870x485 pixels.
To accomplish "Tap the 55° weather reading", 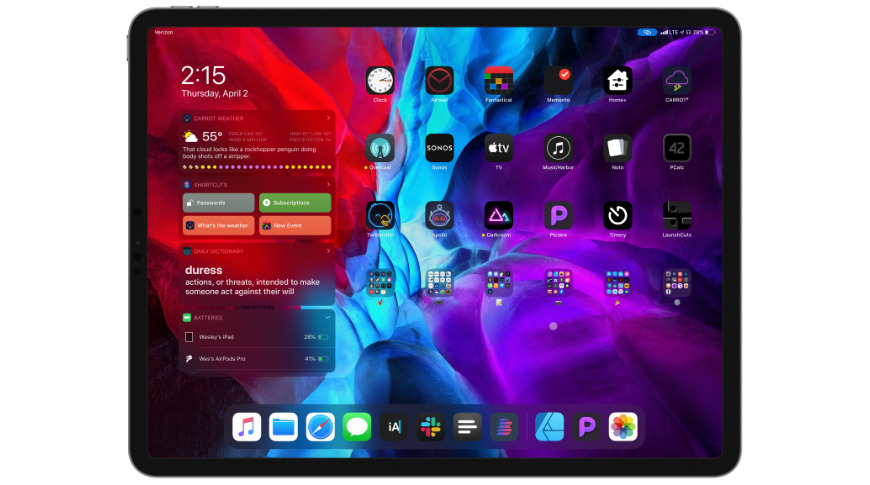I will click(212, 137).
